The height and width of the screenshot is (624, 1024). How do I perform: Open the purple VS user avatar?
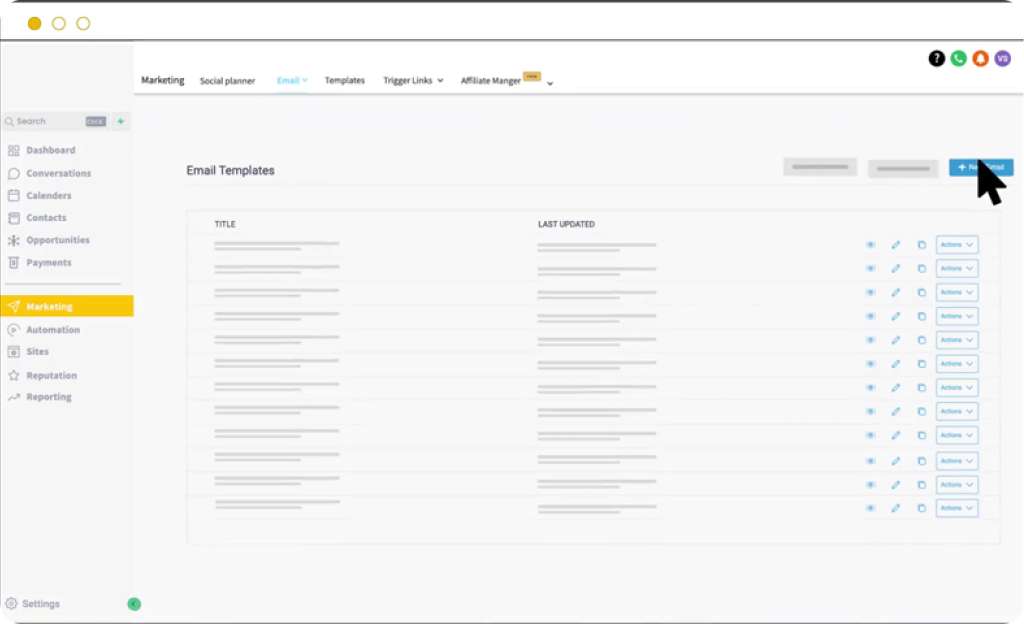[x=1002, y=59]
